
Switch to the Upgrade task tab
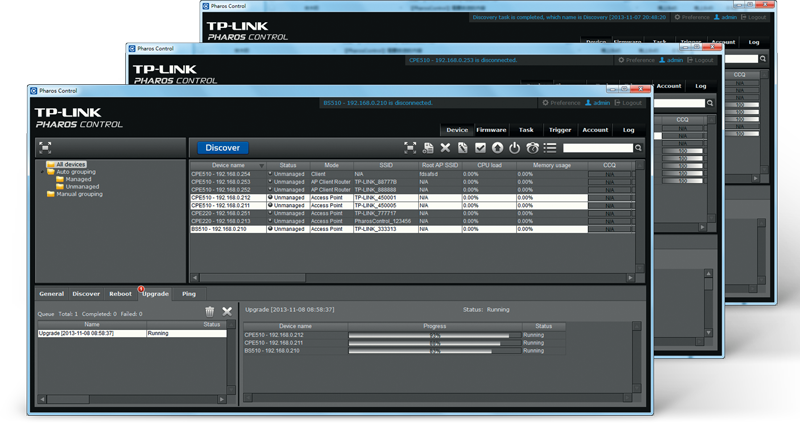tap(155, 294)
